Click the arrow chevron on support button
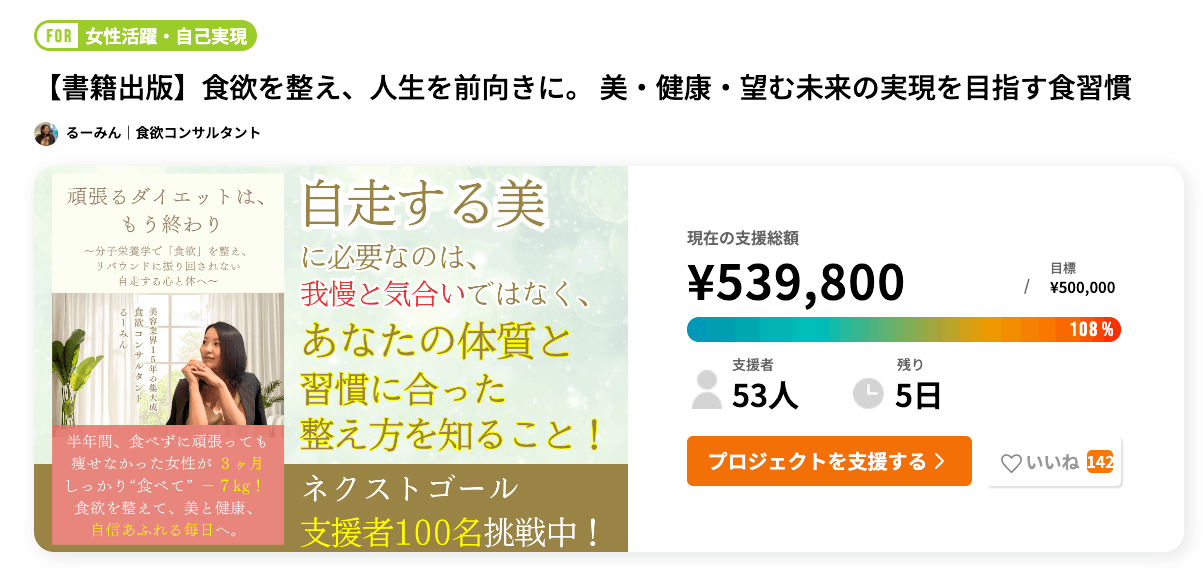The image size is (1203, 577). [x=939, y=461]
